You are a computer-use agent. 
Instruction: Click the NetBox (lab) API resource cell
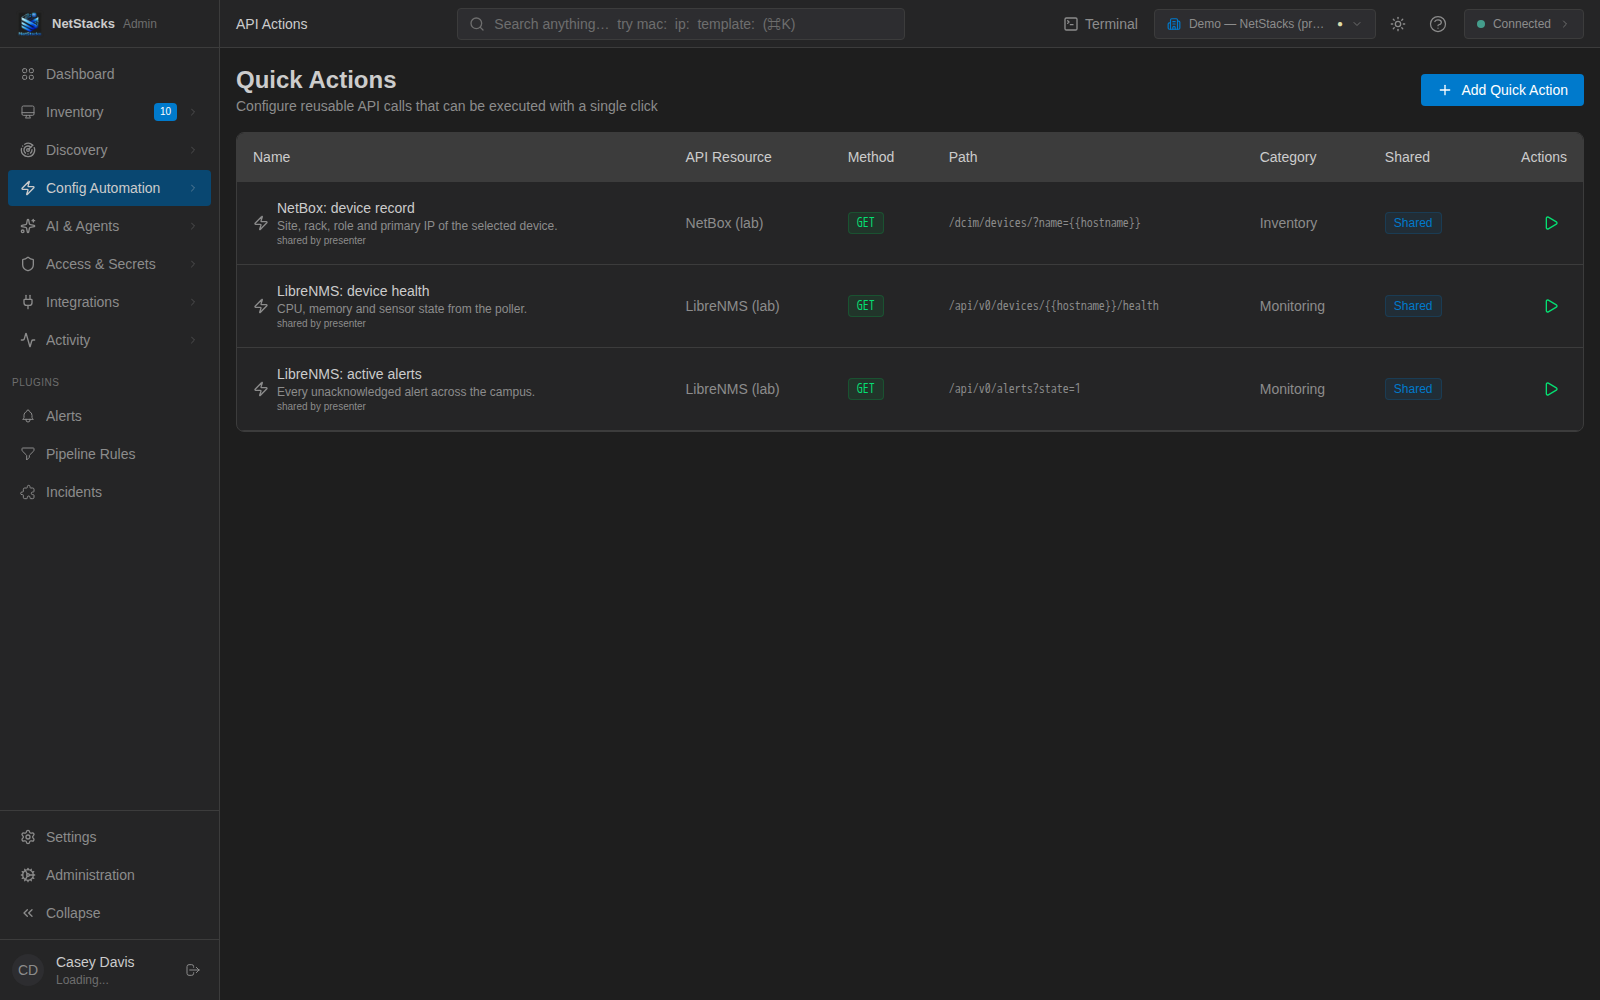point(724,223)
